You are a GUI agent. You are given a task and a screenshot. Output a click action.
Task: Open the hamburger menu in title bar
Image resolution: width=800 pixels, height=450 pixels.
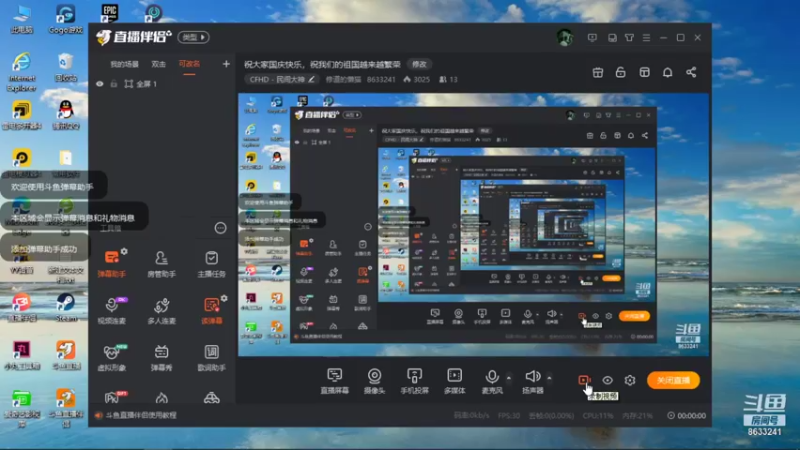(x=646, y=38)
